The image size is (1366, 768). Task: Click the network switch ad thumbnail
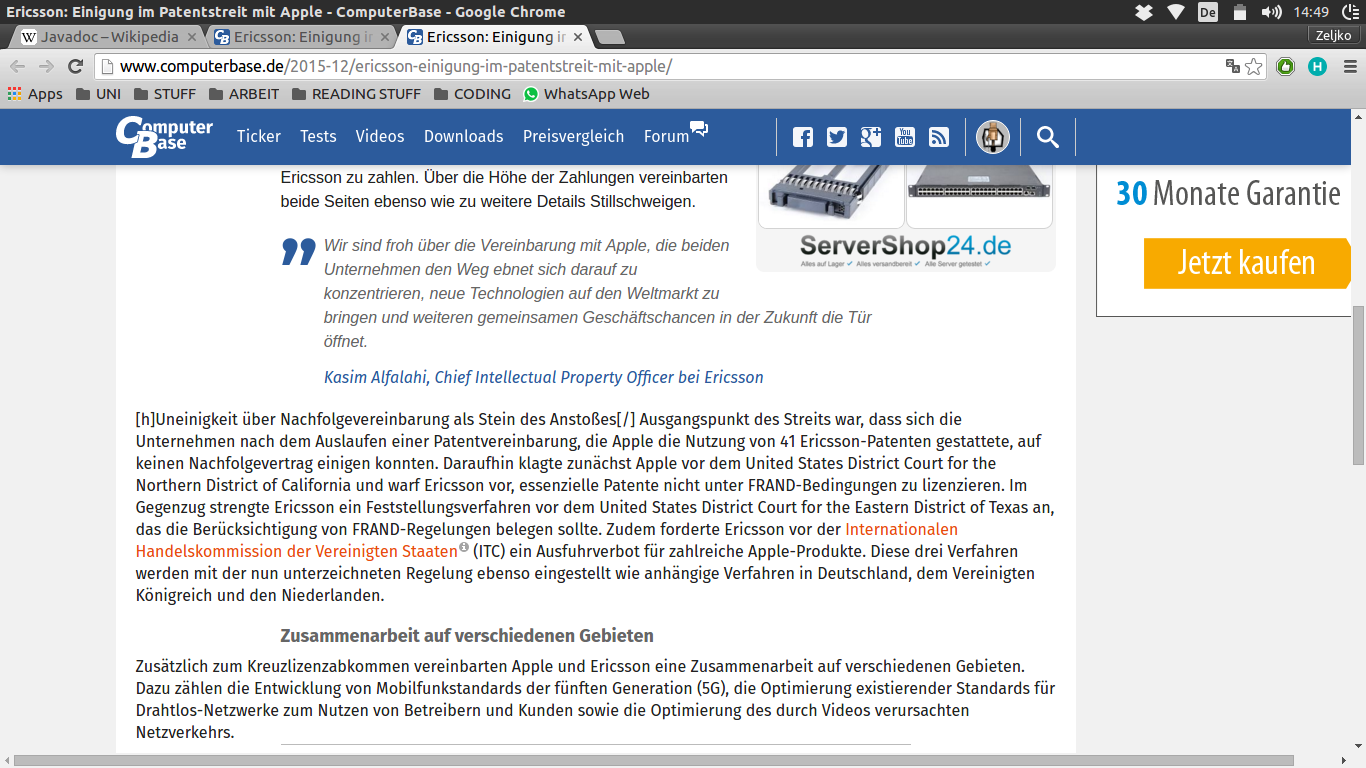coord(979,194)
